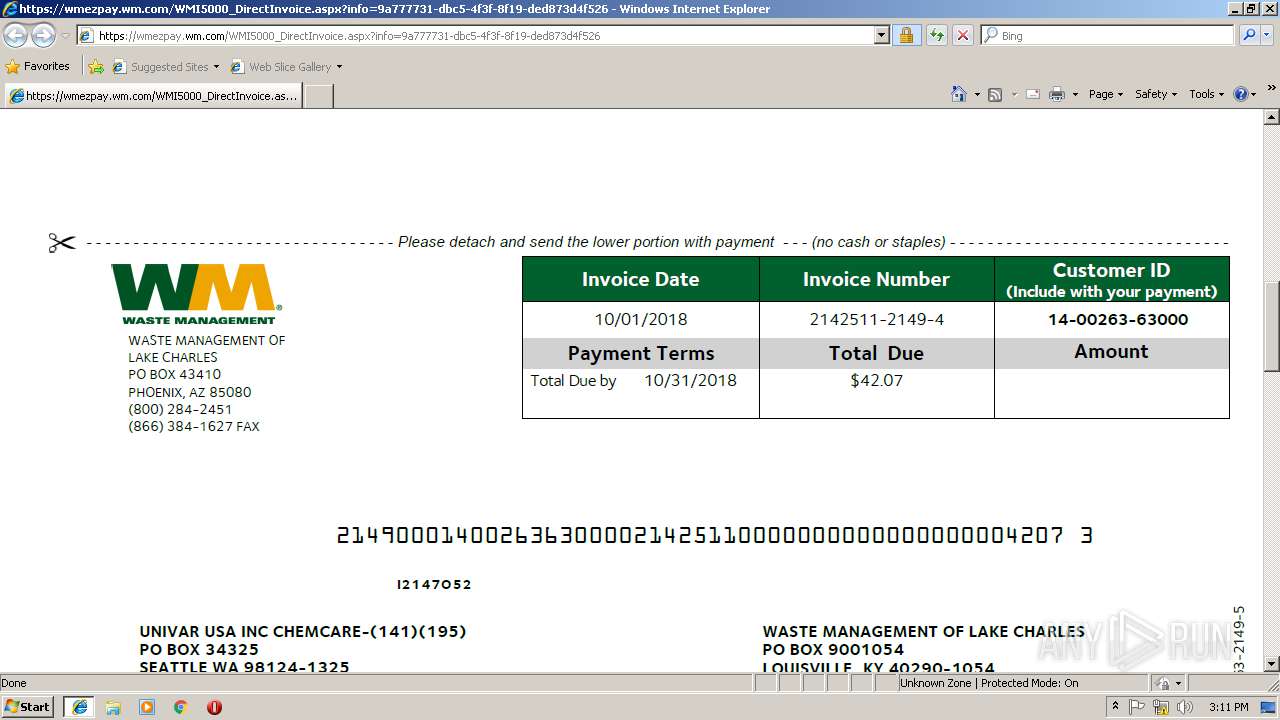
Task: Print the page using the printer icon
Action: (x=1057, y=94)
